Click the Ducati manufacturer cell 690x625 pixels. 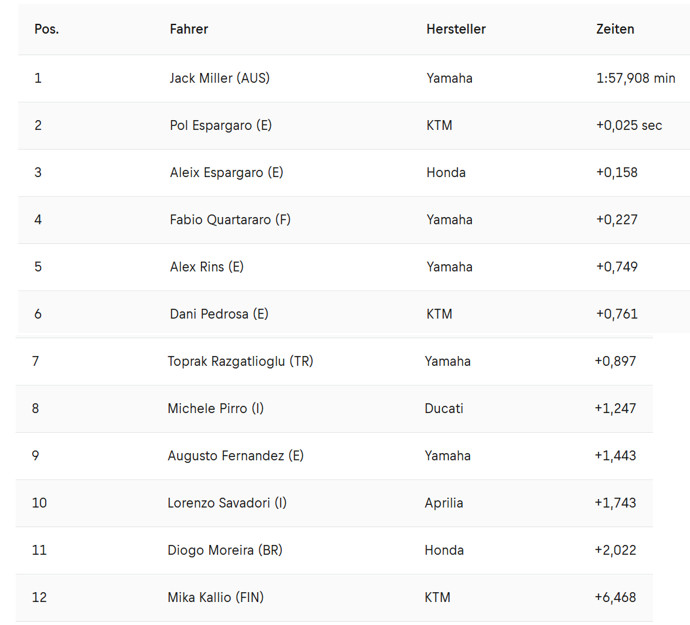[443, 408]
